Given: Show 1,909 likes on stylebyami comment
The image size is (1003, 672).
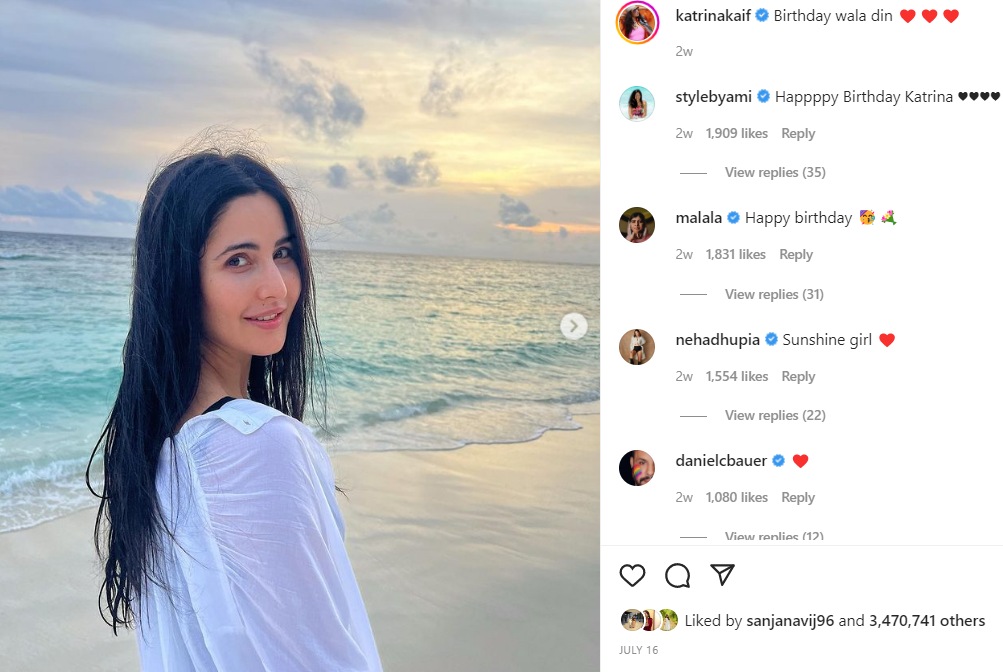Looking at the screenshot, I should pyautogui.click(x=736, y=134).
